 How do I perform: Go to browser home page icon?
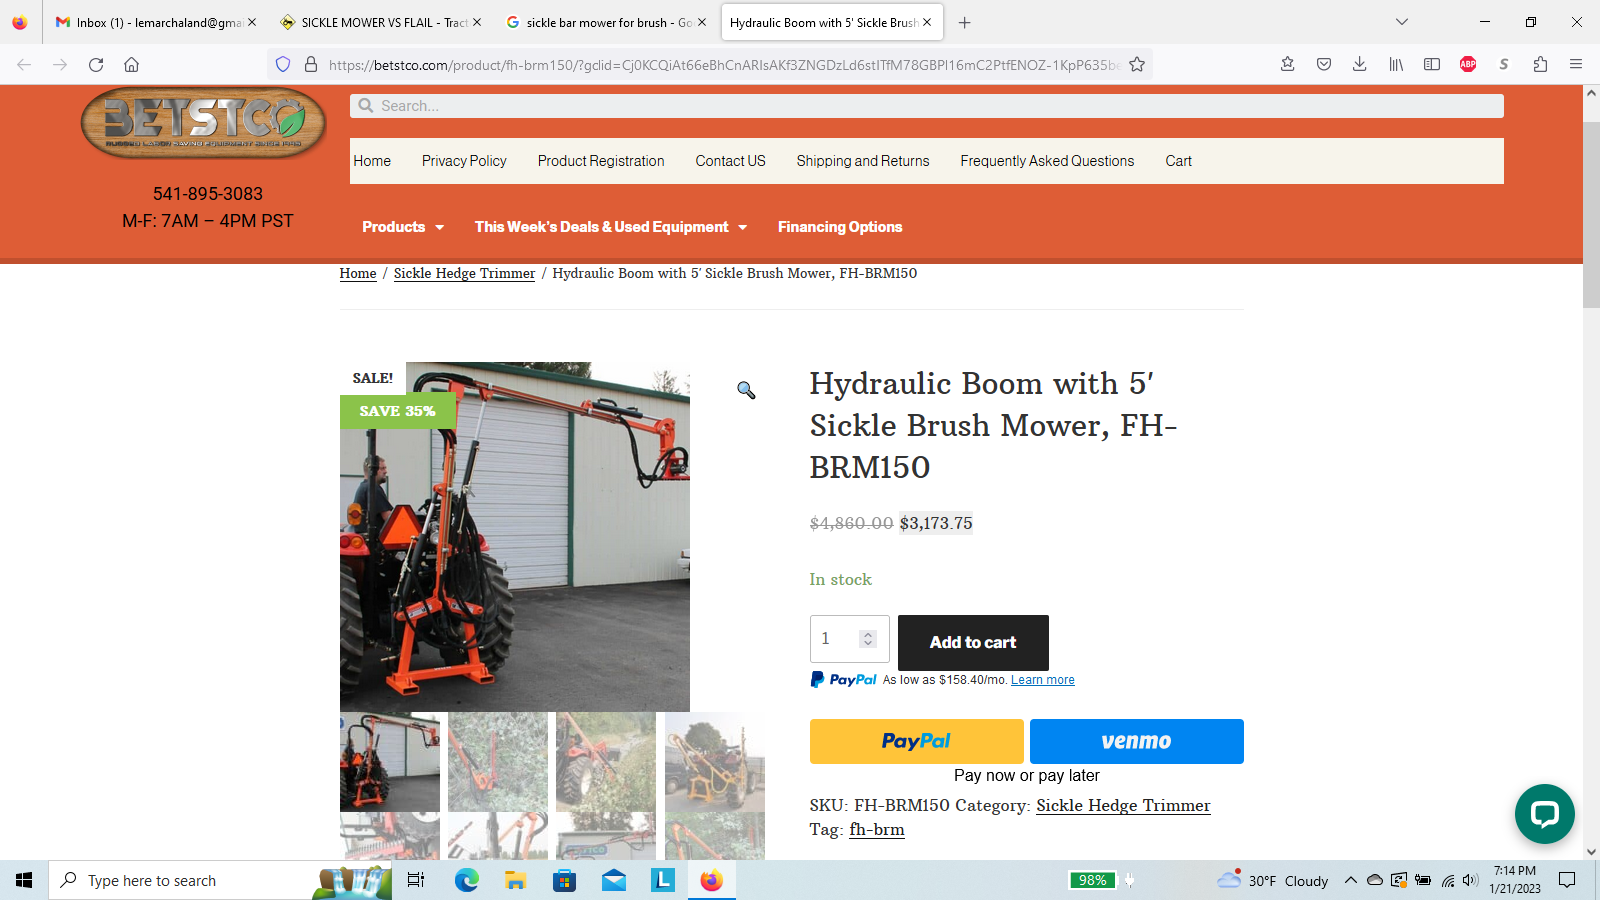(x=131, y=64)
